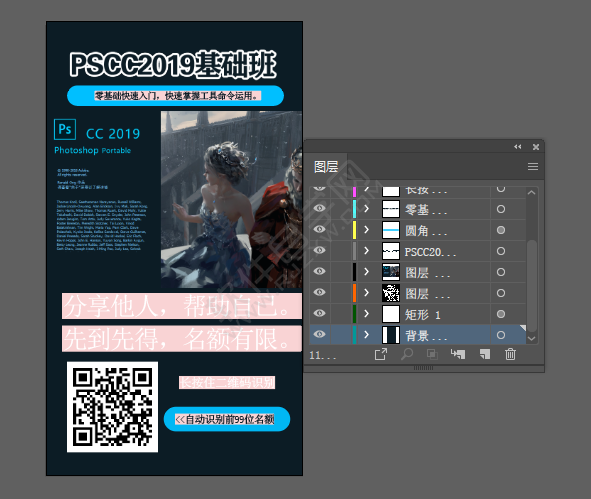
Task: Click the QR code thumbnail of 图层 layer
Action: tap(391, 293)
